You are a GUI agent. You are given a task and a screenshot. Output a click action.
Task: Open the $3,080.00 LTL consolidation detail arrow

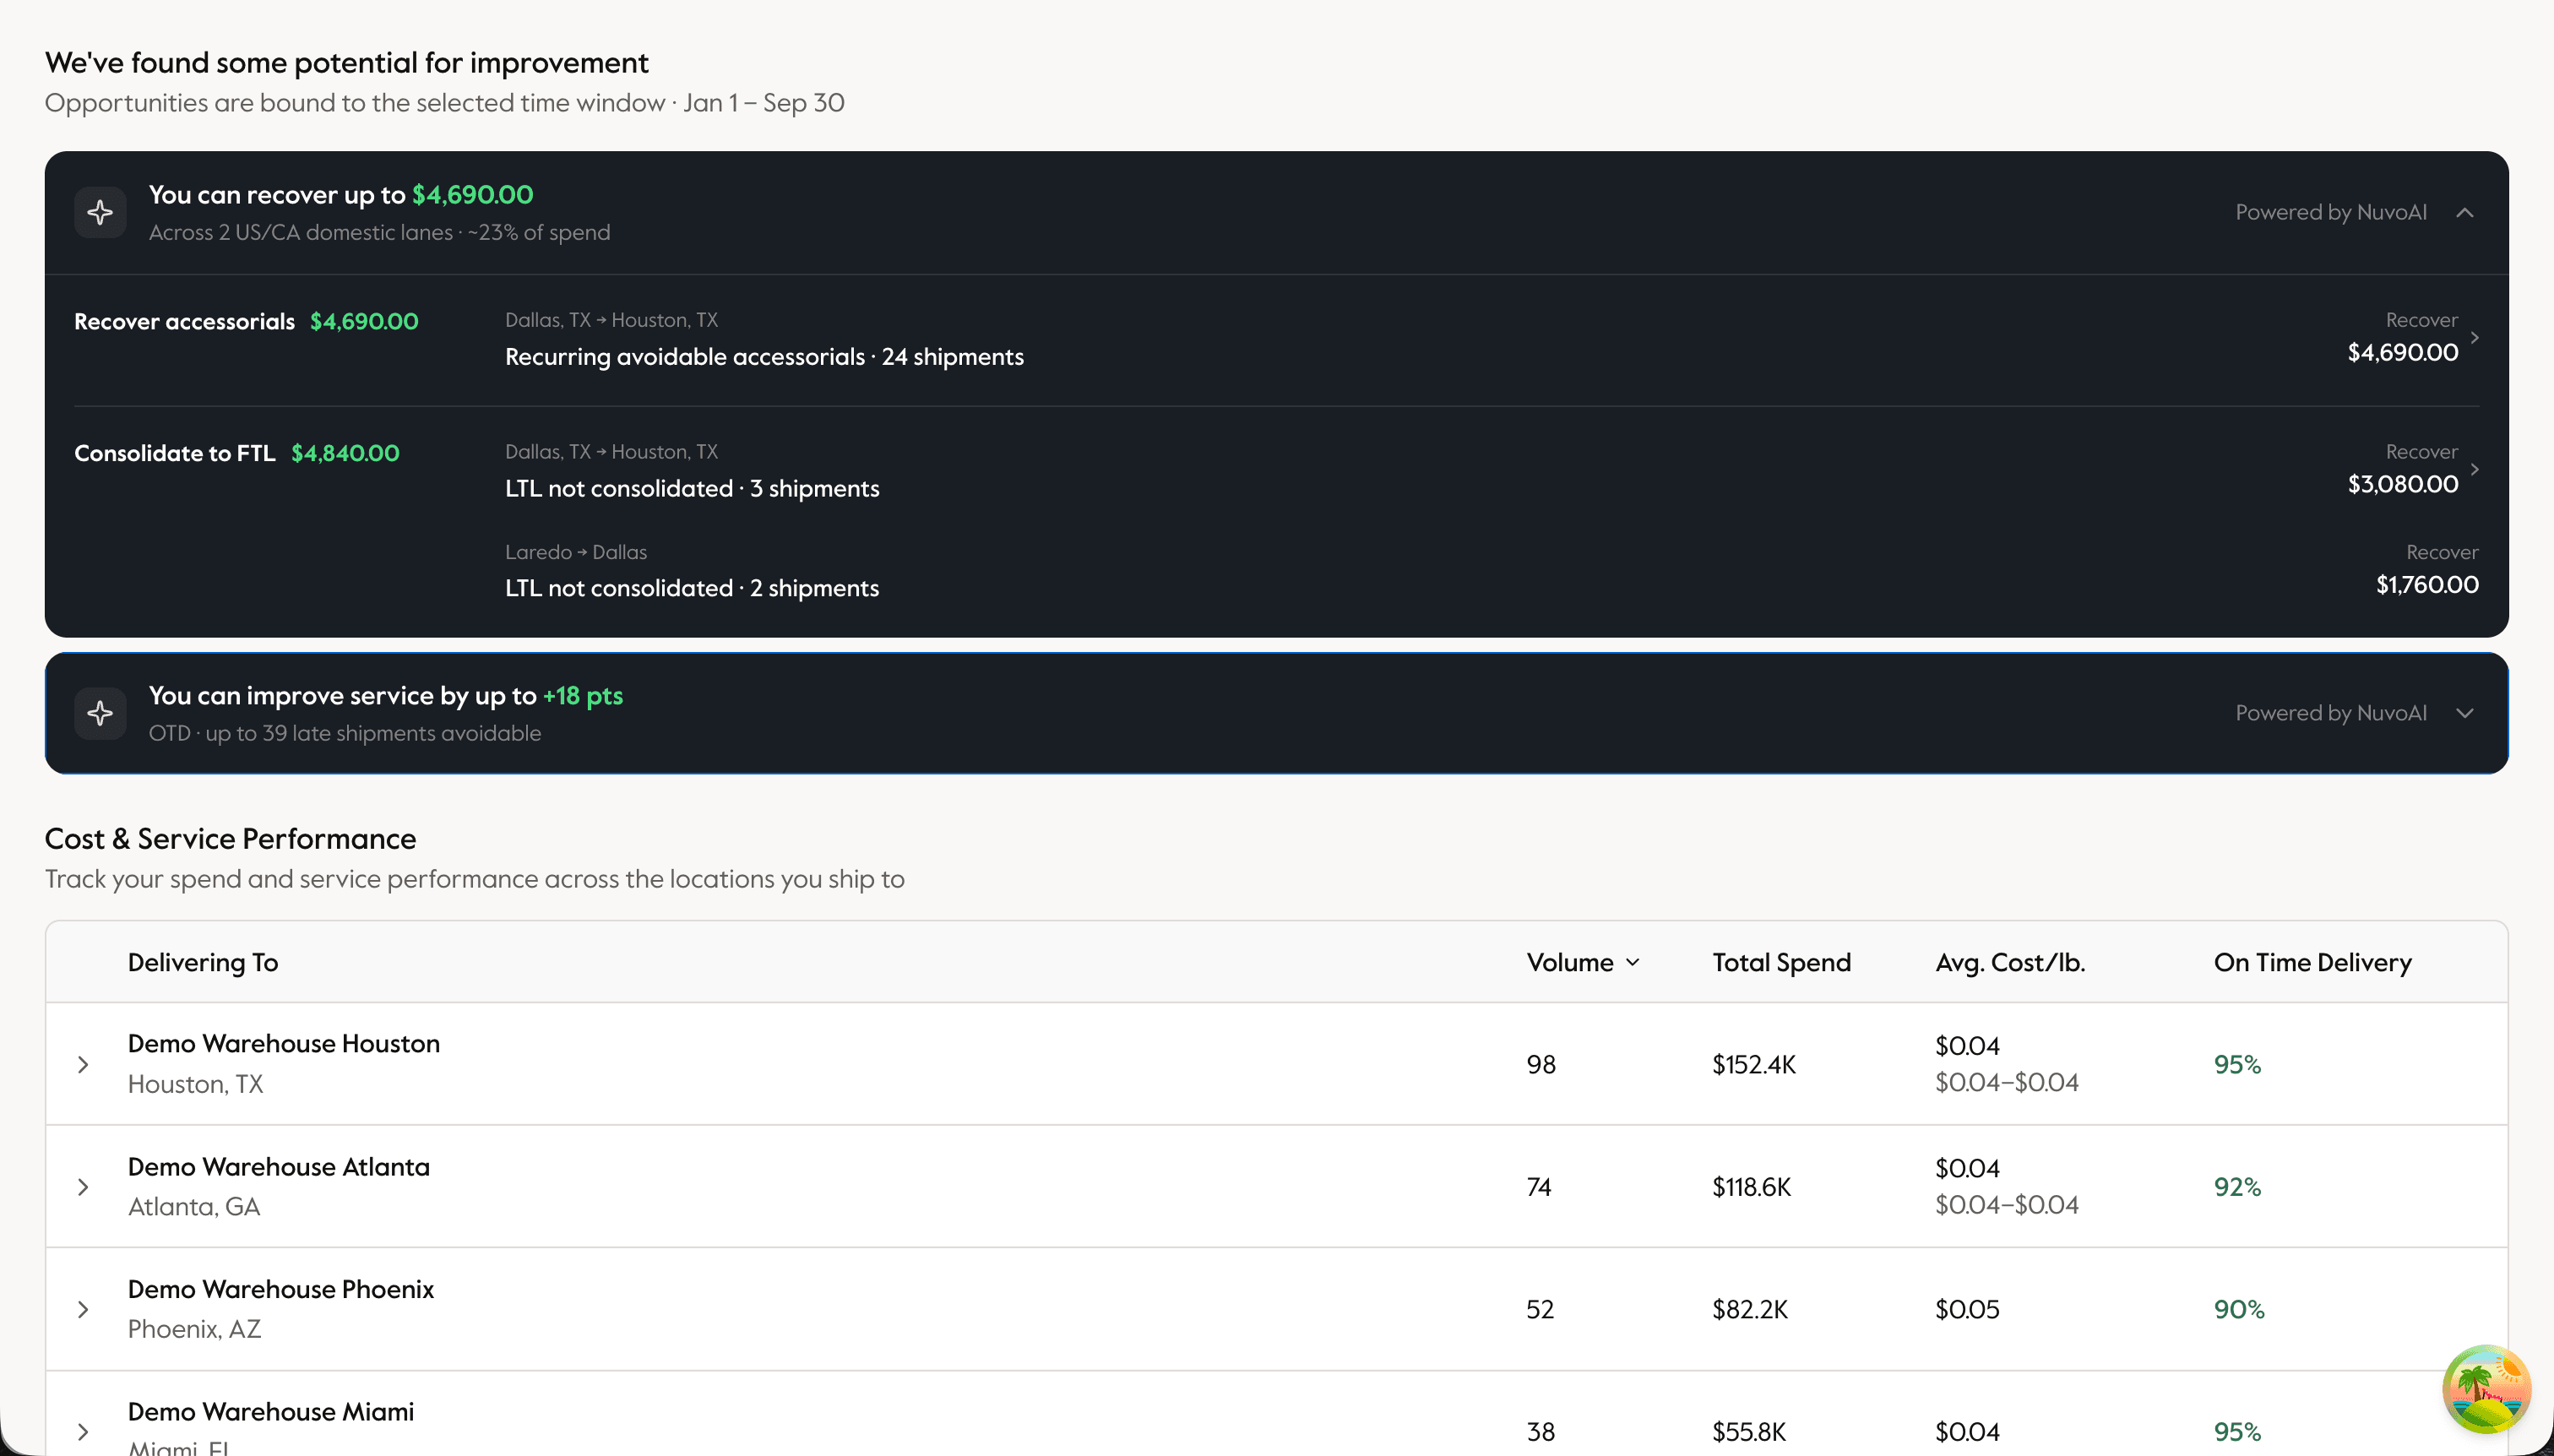[x=2475, y=469]
